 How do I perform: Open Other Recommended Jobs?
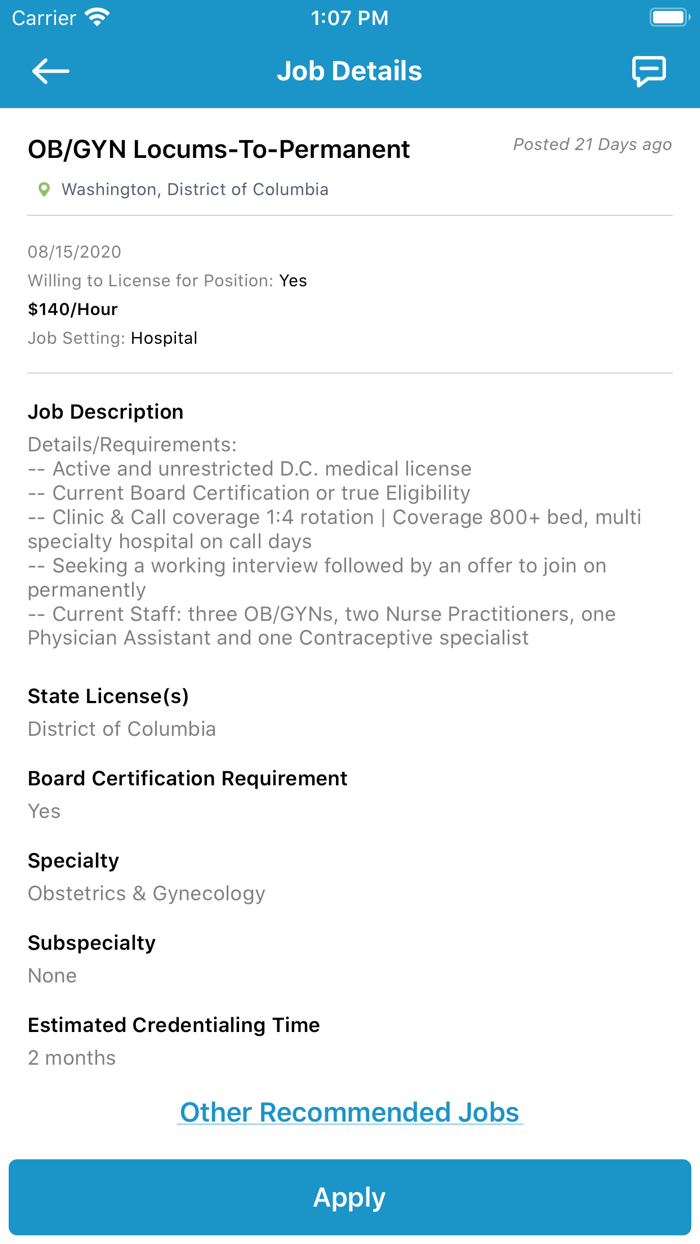349,1111
